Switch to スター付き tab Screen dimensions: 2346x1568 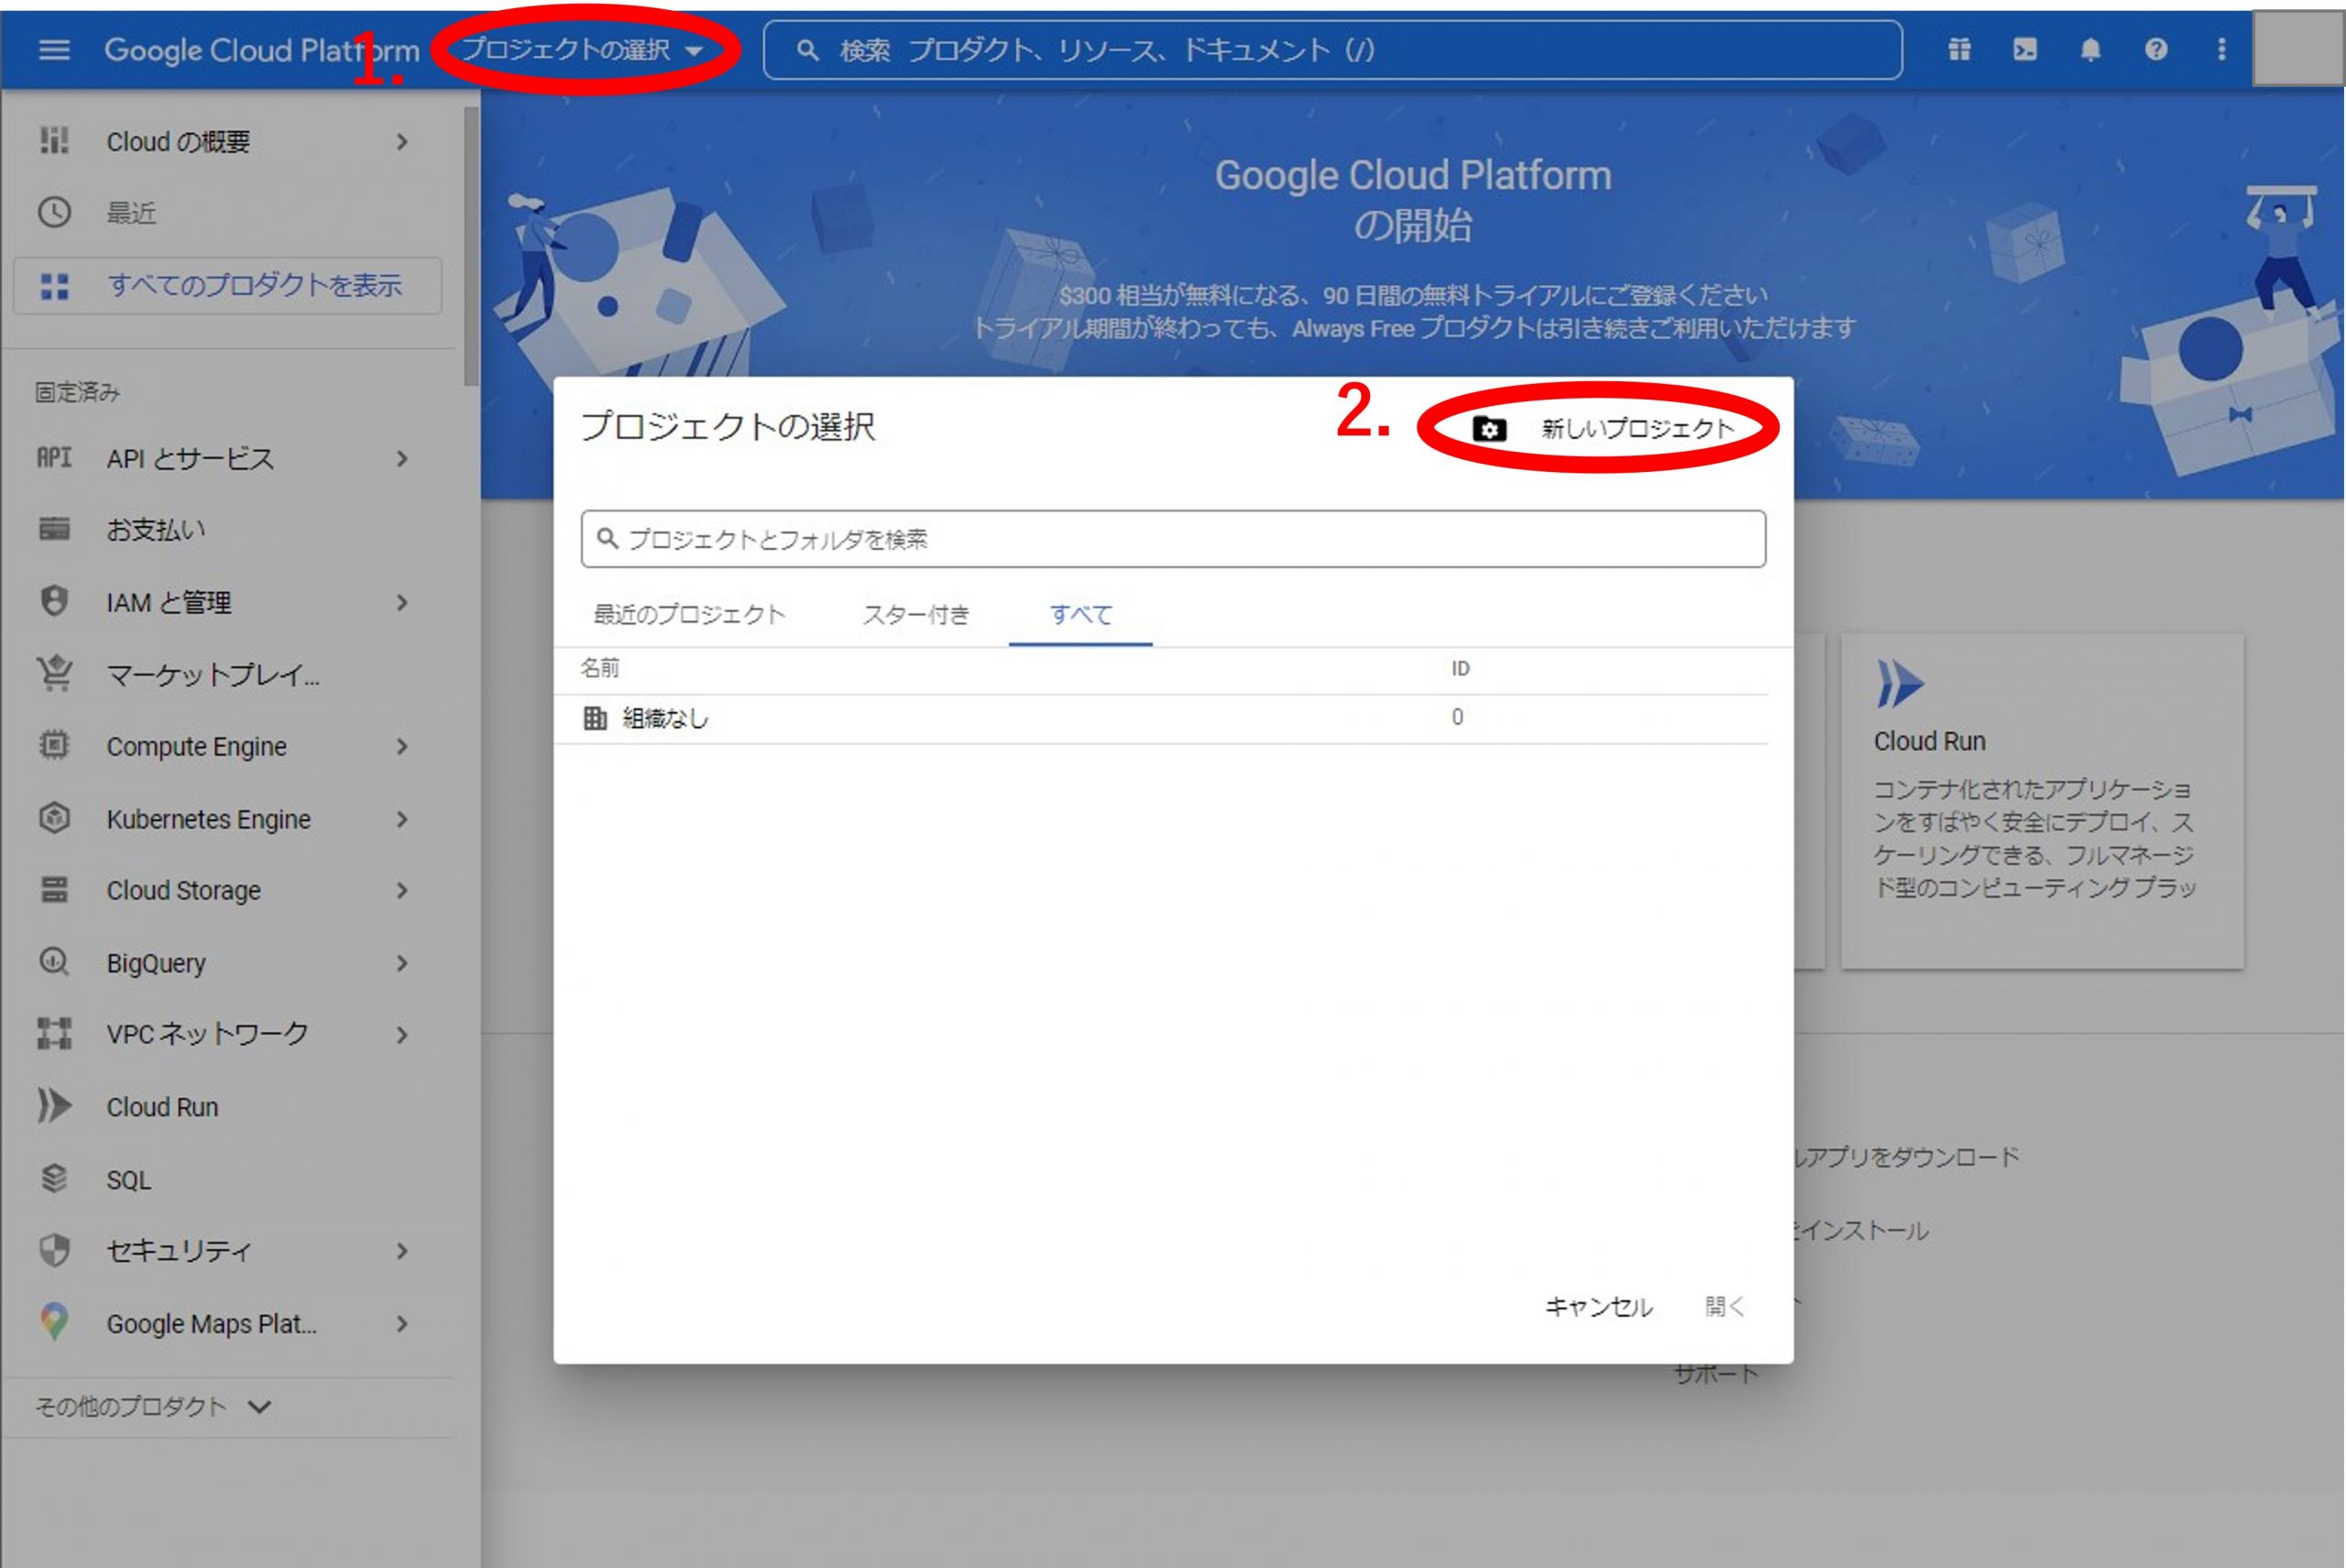tap(916, 615)
